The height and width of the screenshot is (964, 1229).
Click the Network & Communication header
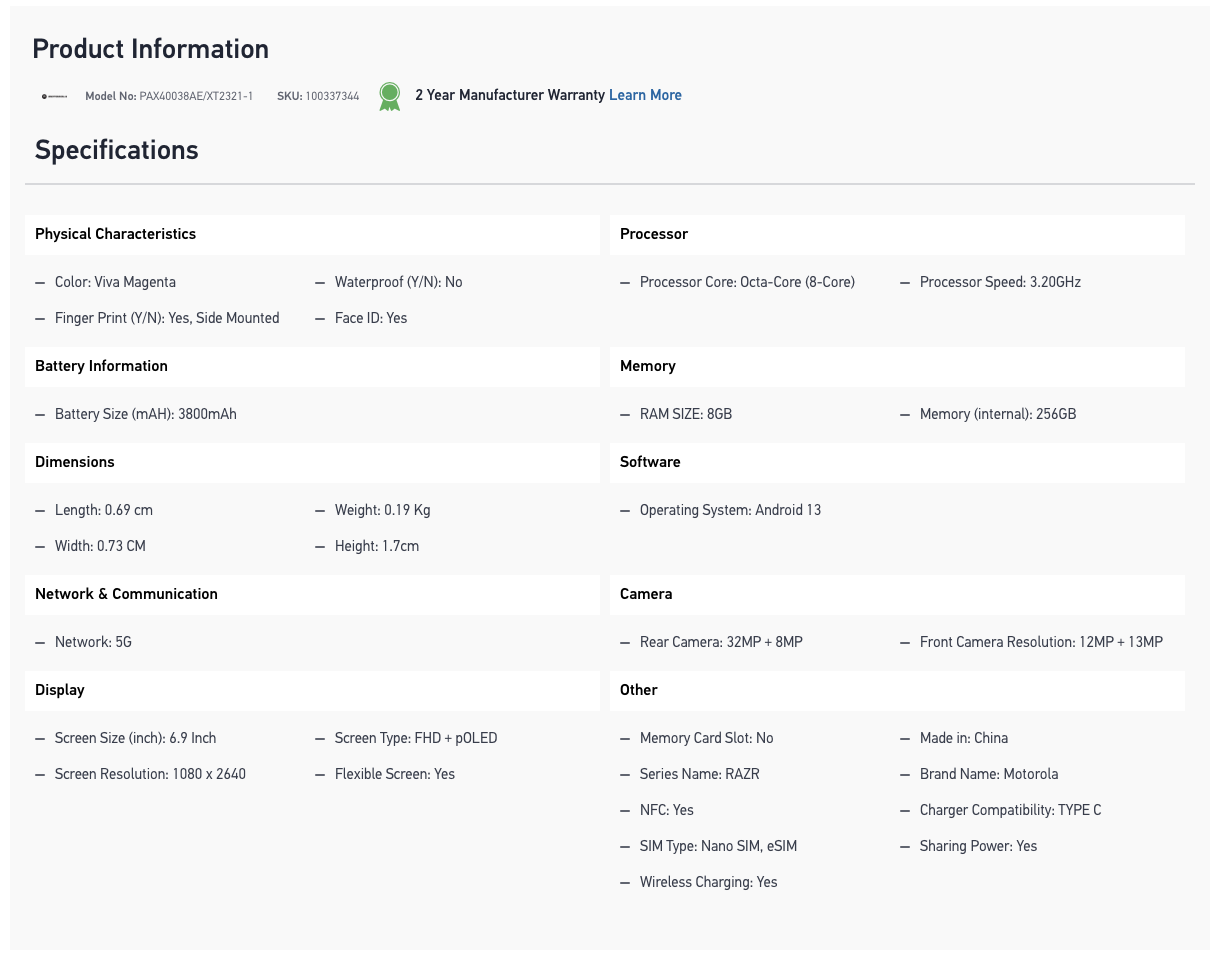pos(126,594)
